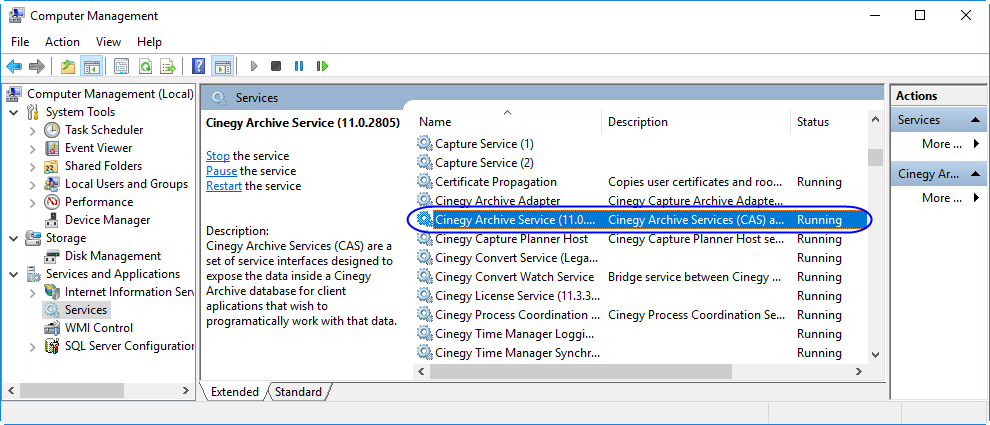Collapse the Cinegy Ar... Actions section
The width and height of the screenshot is (990, 425).
click(x=975, y=174)
